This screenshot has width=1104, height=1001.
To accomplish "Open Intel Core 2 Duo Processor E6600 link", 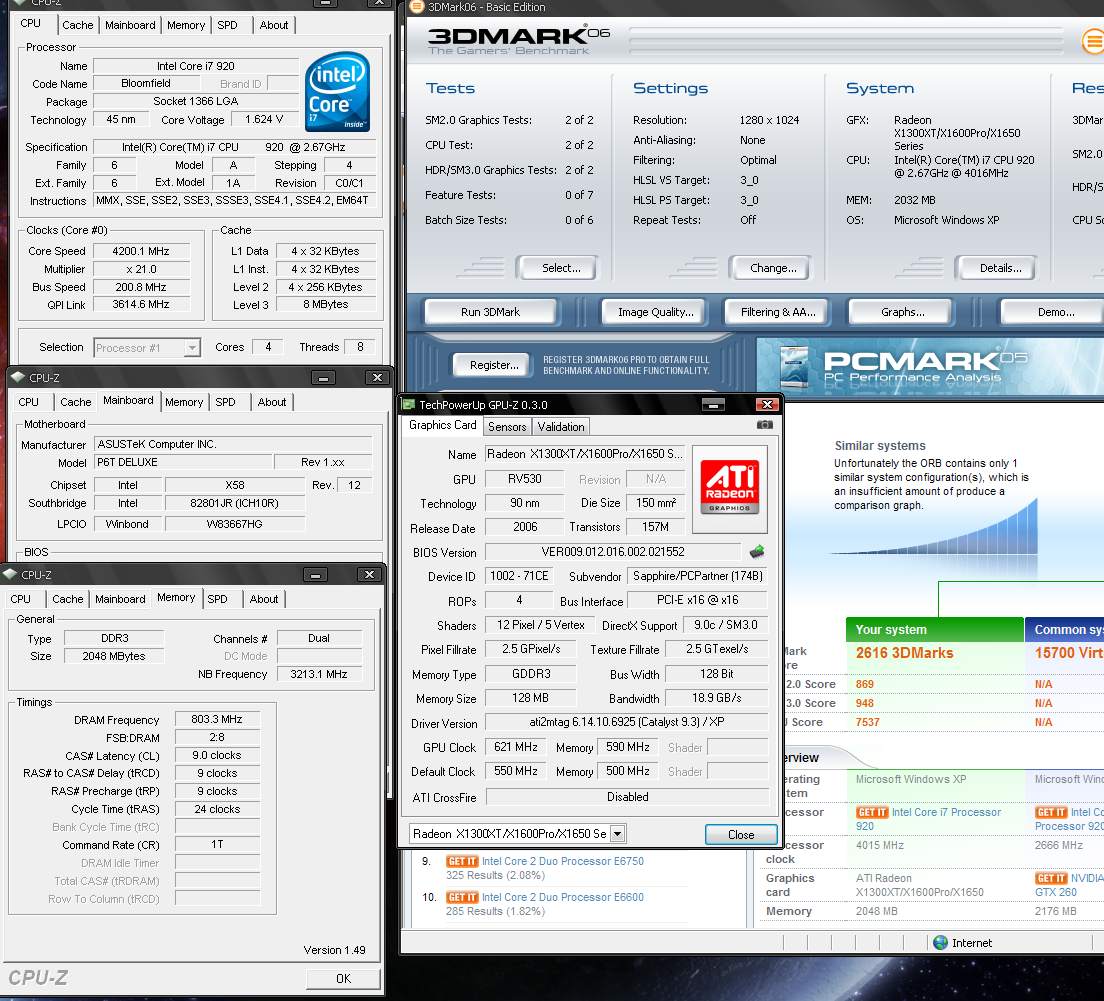I will 563,897.
